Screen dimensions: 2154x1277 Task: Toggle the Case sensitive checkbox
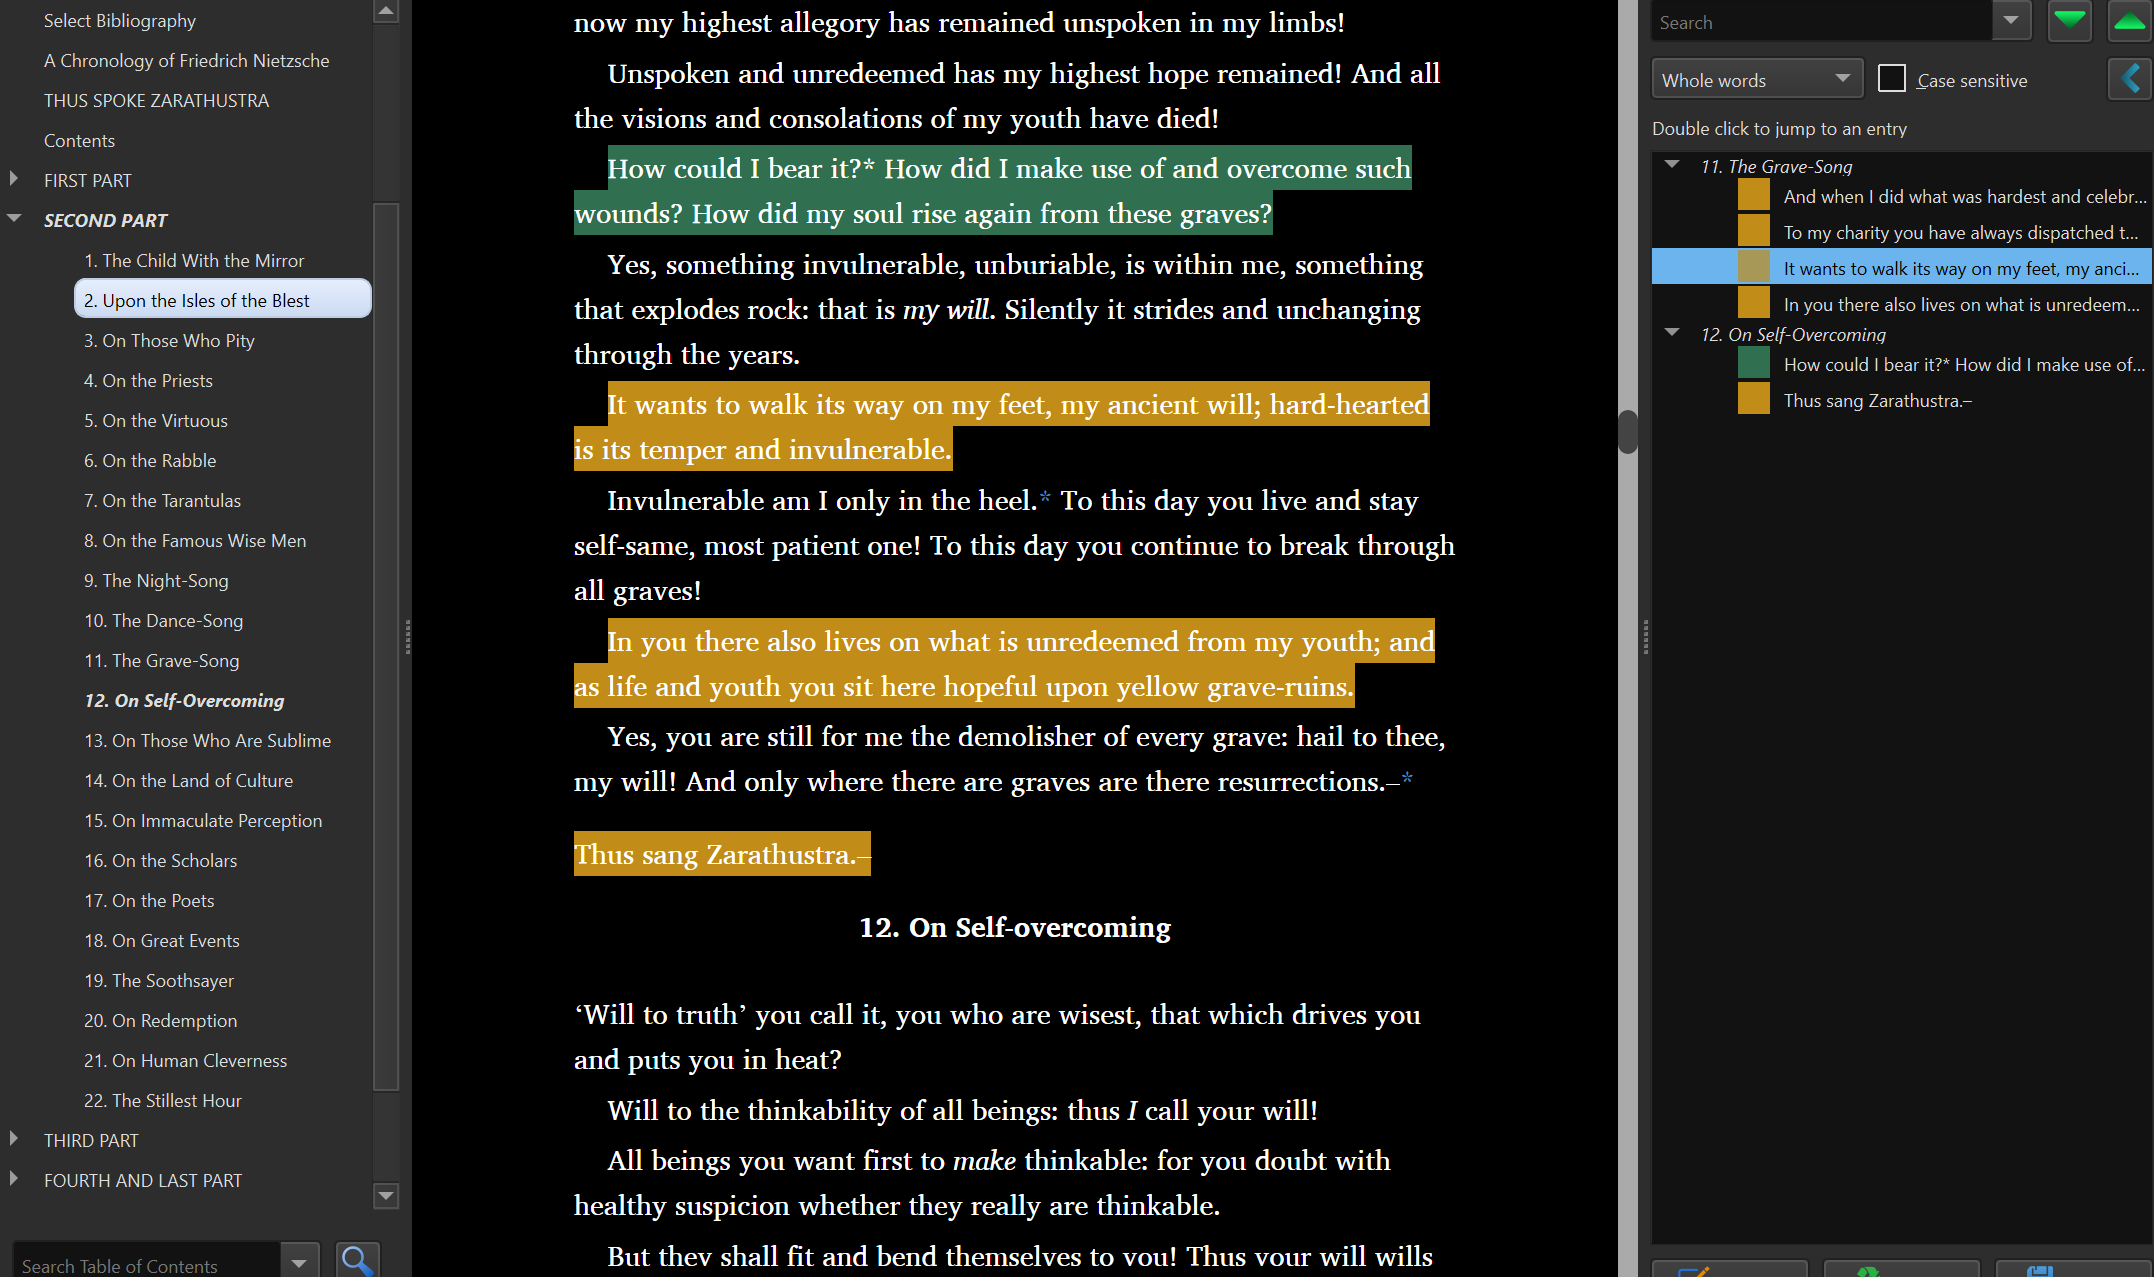click(1891, 79)
